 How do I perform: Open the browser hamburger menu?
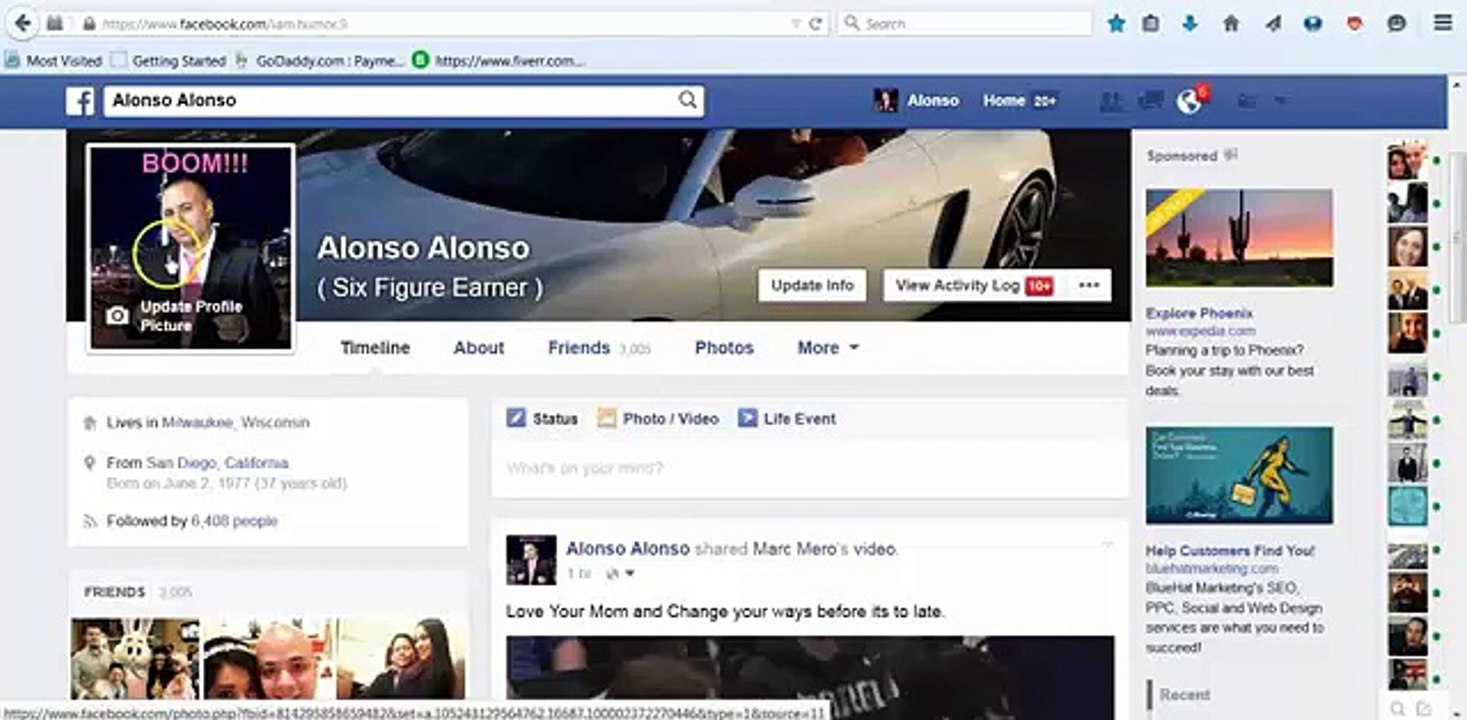click(x=1443, y=23)
